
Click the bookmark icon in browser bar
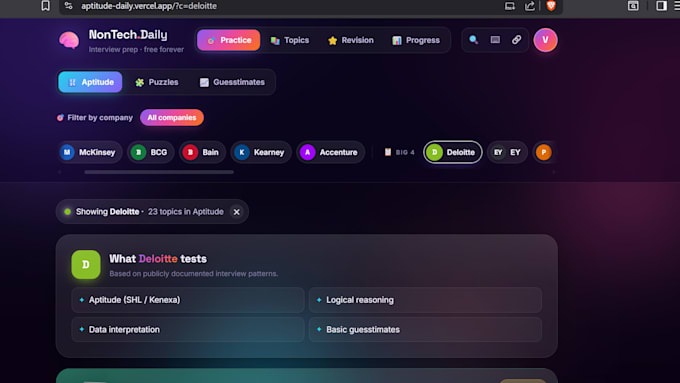(x=46, y=6)
